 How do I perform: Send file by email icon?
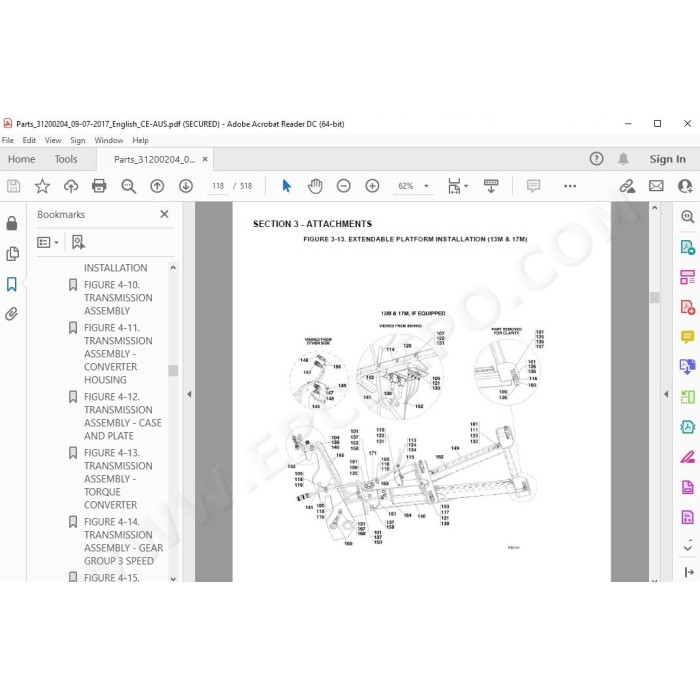(656, 186)
